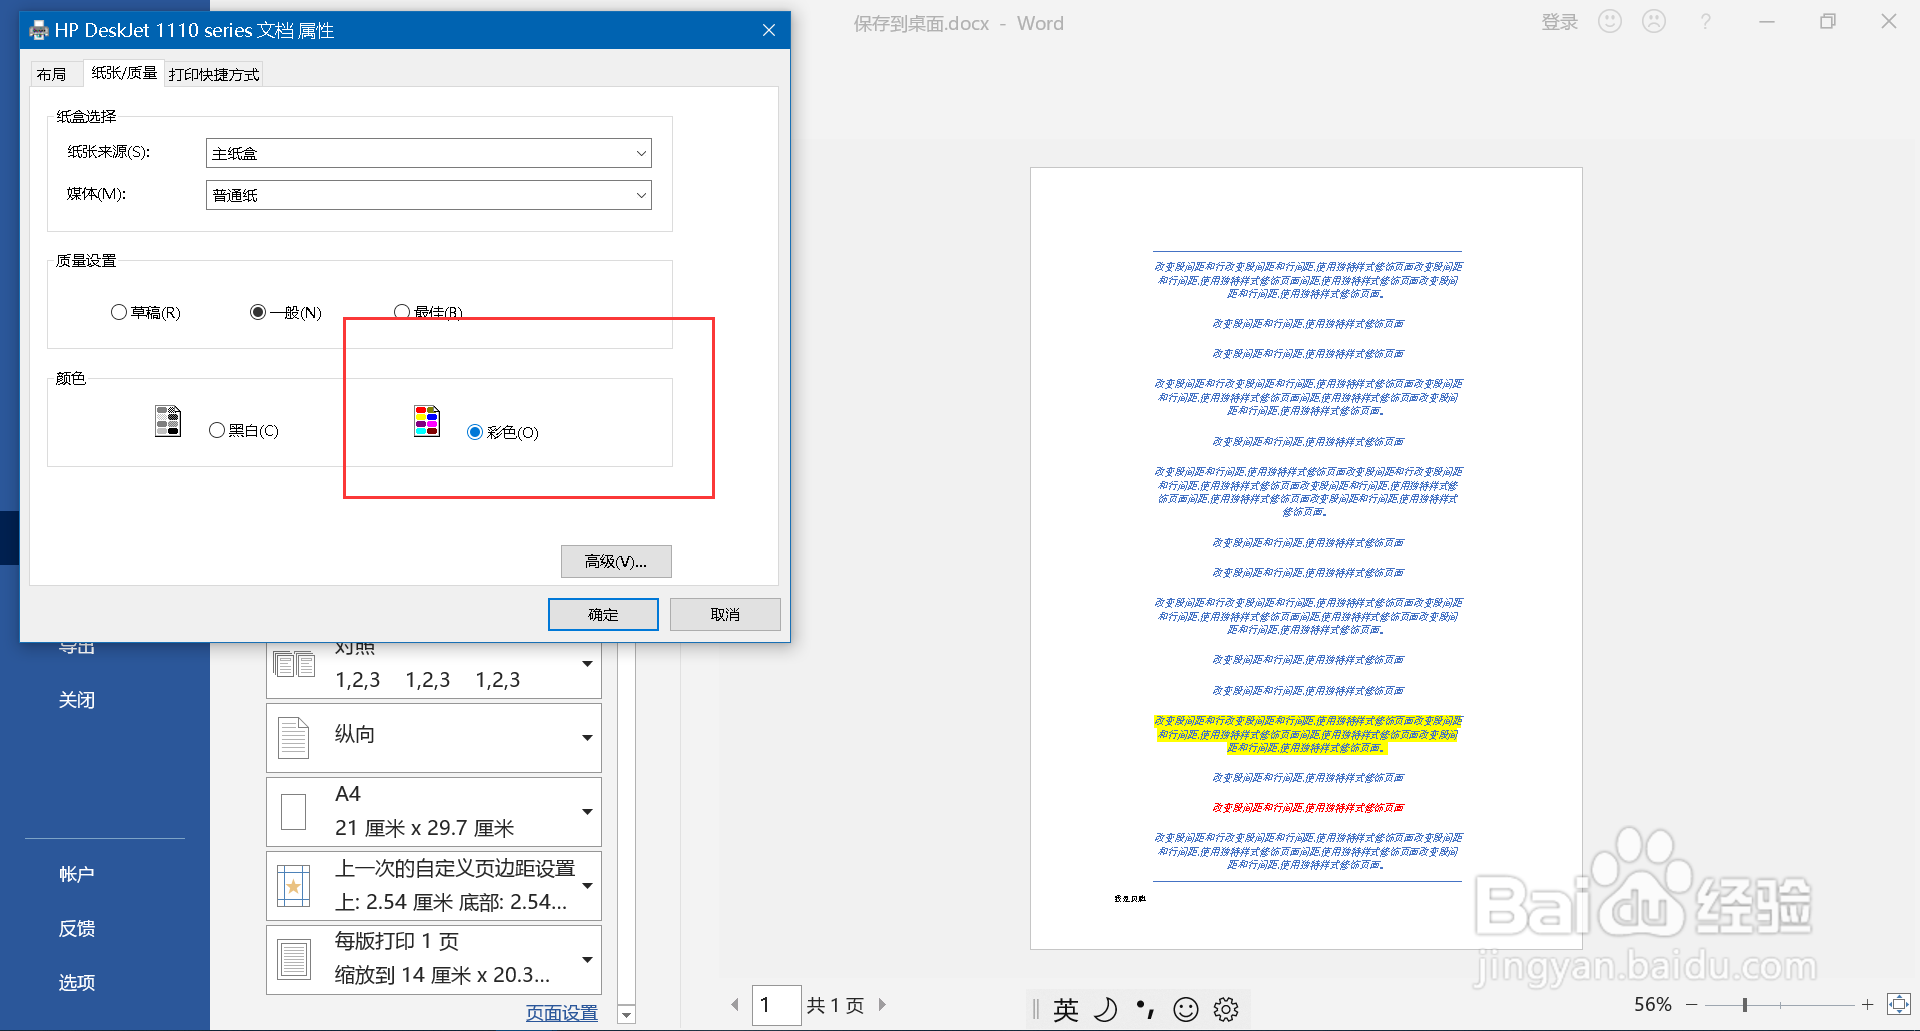Click the color print cartridge icon
The image size is (1920, 1031).
tap(427, 421)
